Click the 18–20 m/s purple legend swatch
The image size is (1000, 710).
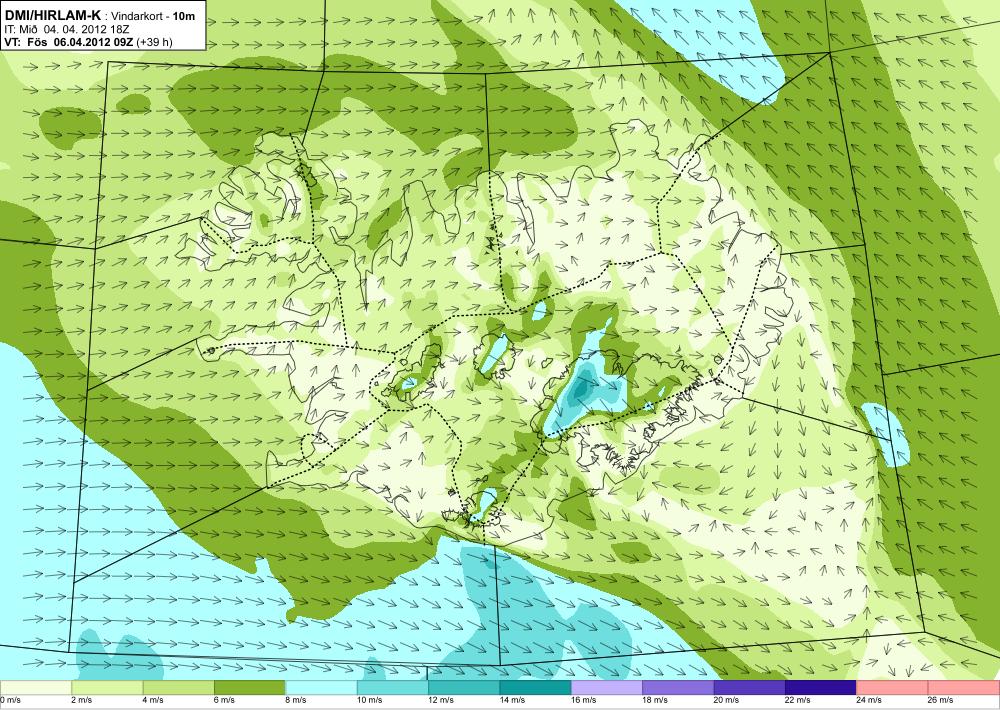[679, 688]
